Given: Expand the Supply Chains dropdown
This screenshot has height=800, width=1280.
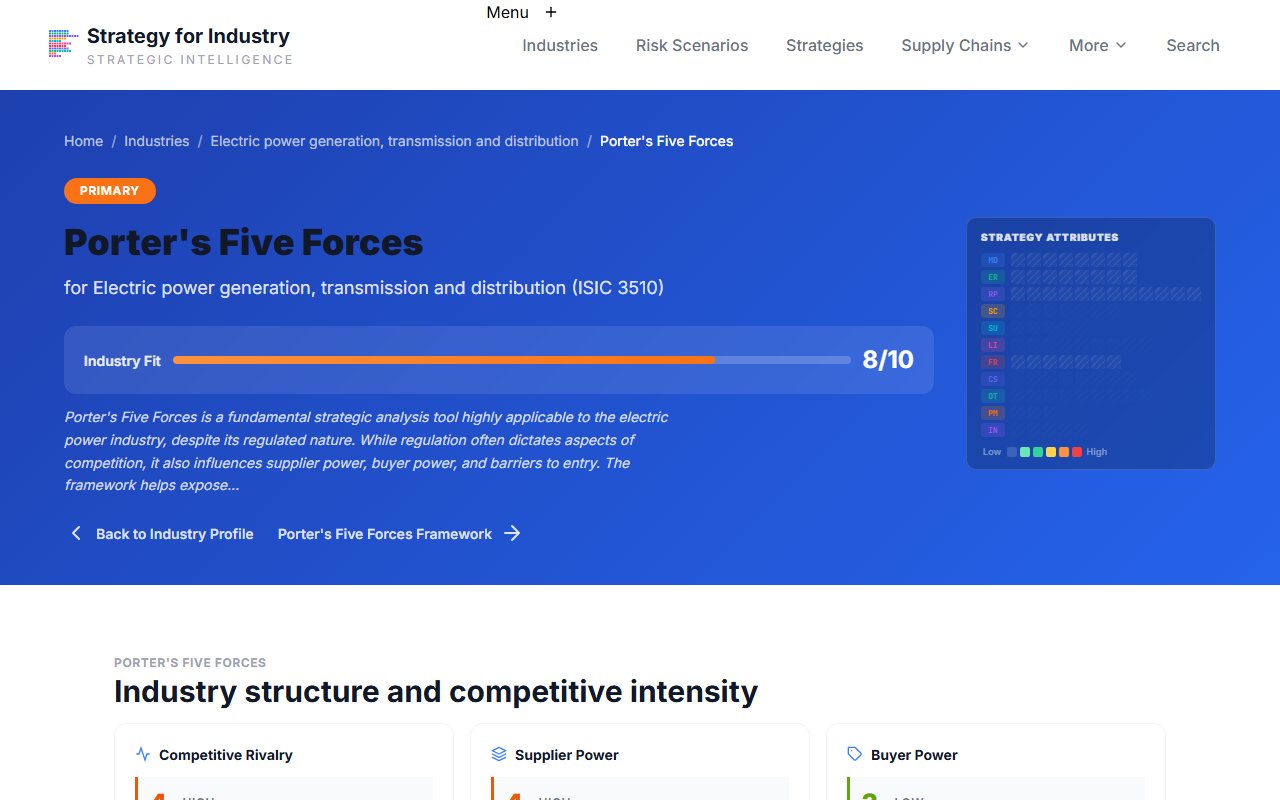Looking at the screenshot, I should tap(963, 45).
